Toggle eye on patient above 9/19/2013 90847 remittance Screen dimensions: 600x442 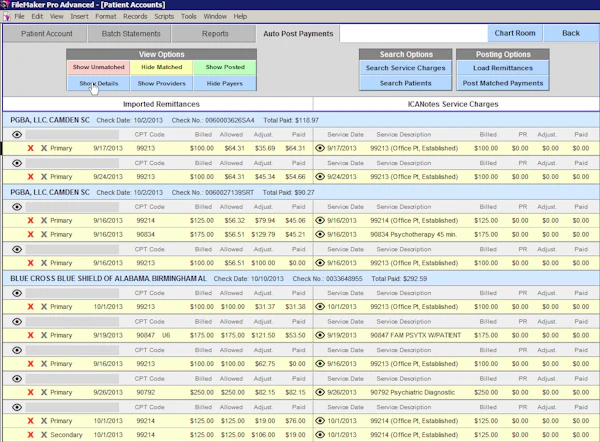pyautogui.click(x=17, y=321)
